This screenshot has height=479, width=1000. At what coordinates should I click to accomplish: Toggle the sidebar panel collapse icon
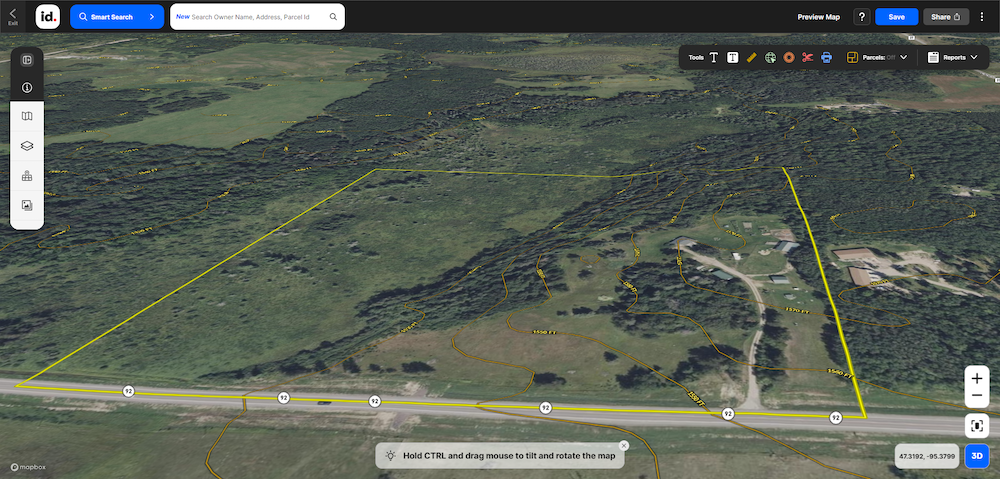27,60
